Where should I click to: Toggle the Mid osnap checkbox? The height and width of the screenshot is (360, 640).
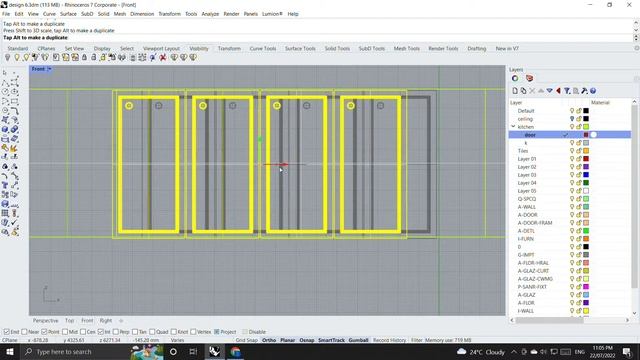pyautogui.click(x=65, y=332)
